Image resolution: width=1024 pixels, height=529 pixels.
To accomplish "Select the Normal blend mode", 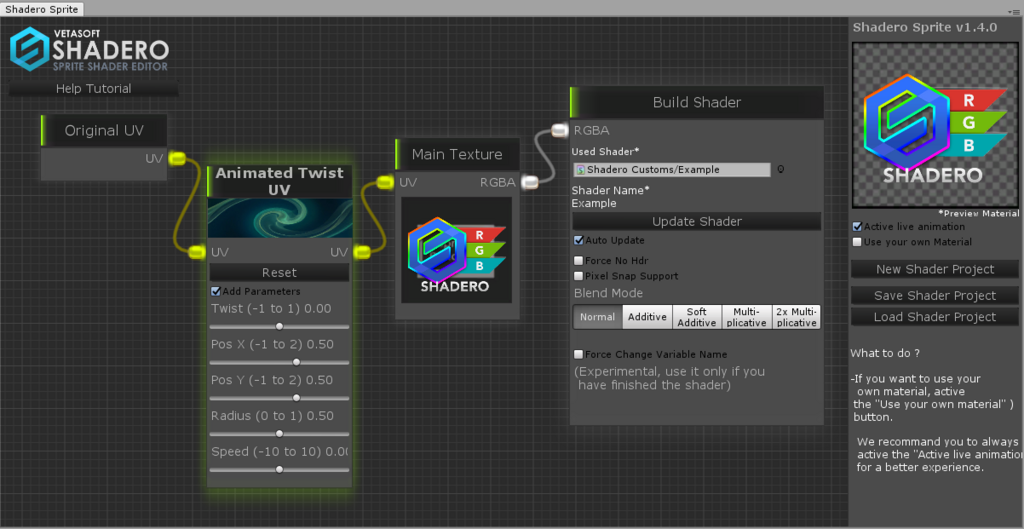I will click(x=598, y=317).
